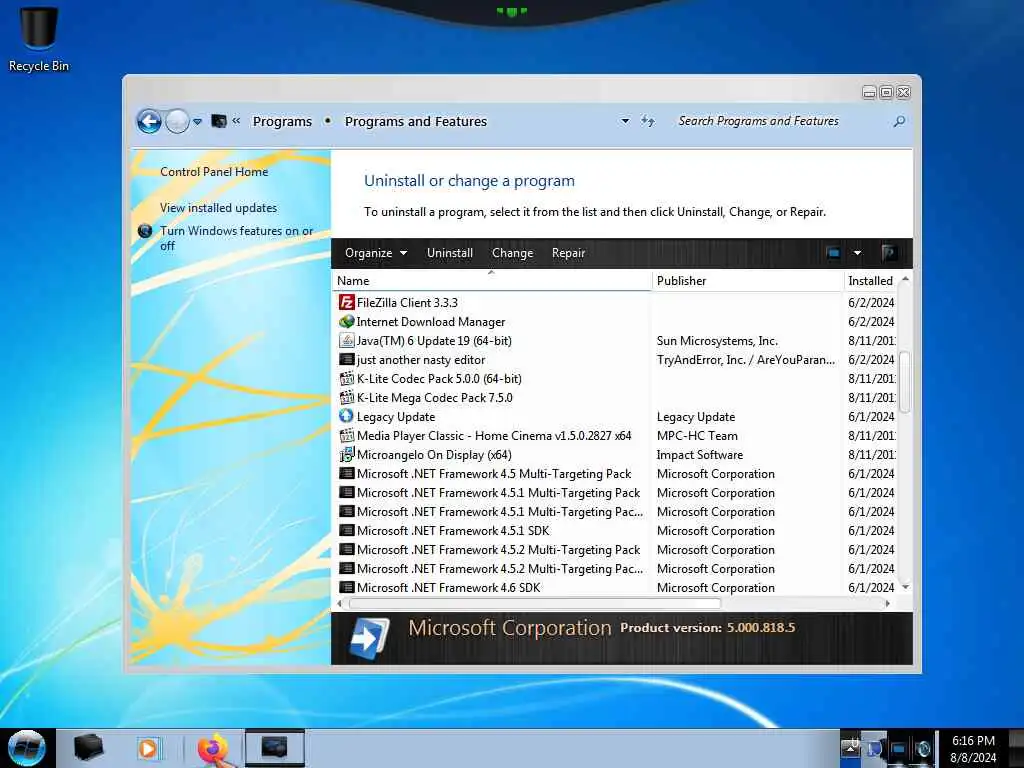The width and height of the screenshot is (1024, 768).
Task: Click the vertical scrollbar thumb
Action: 905,382
